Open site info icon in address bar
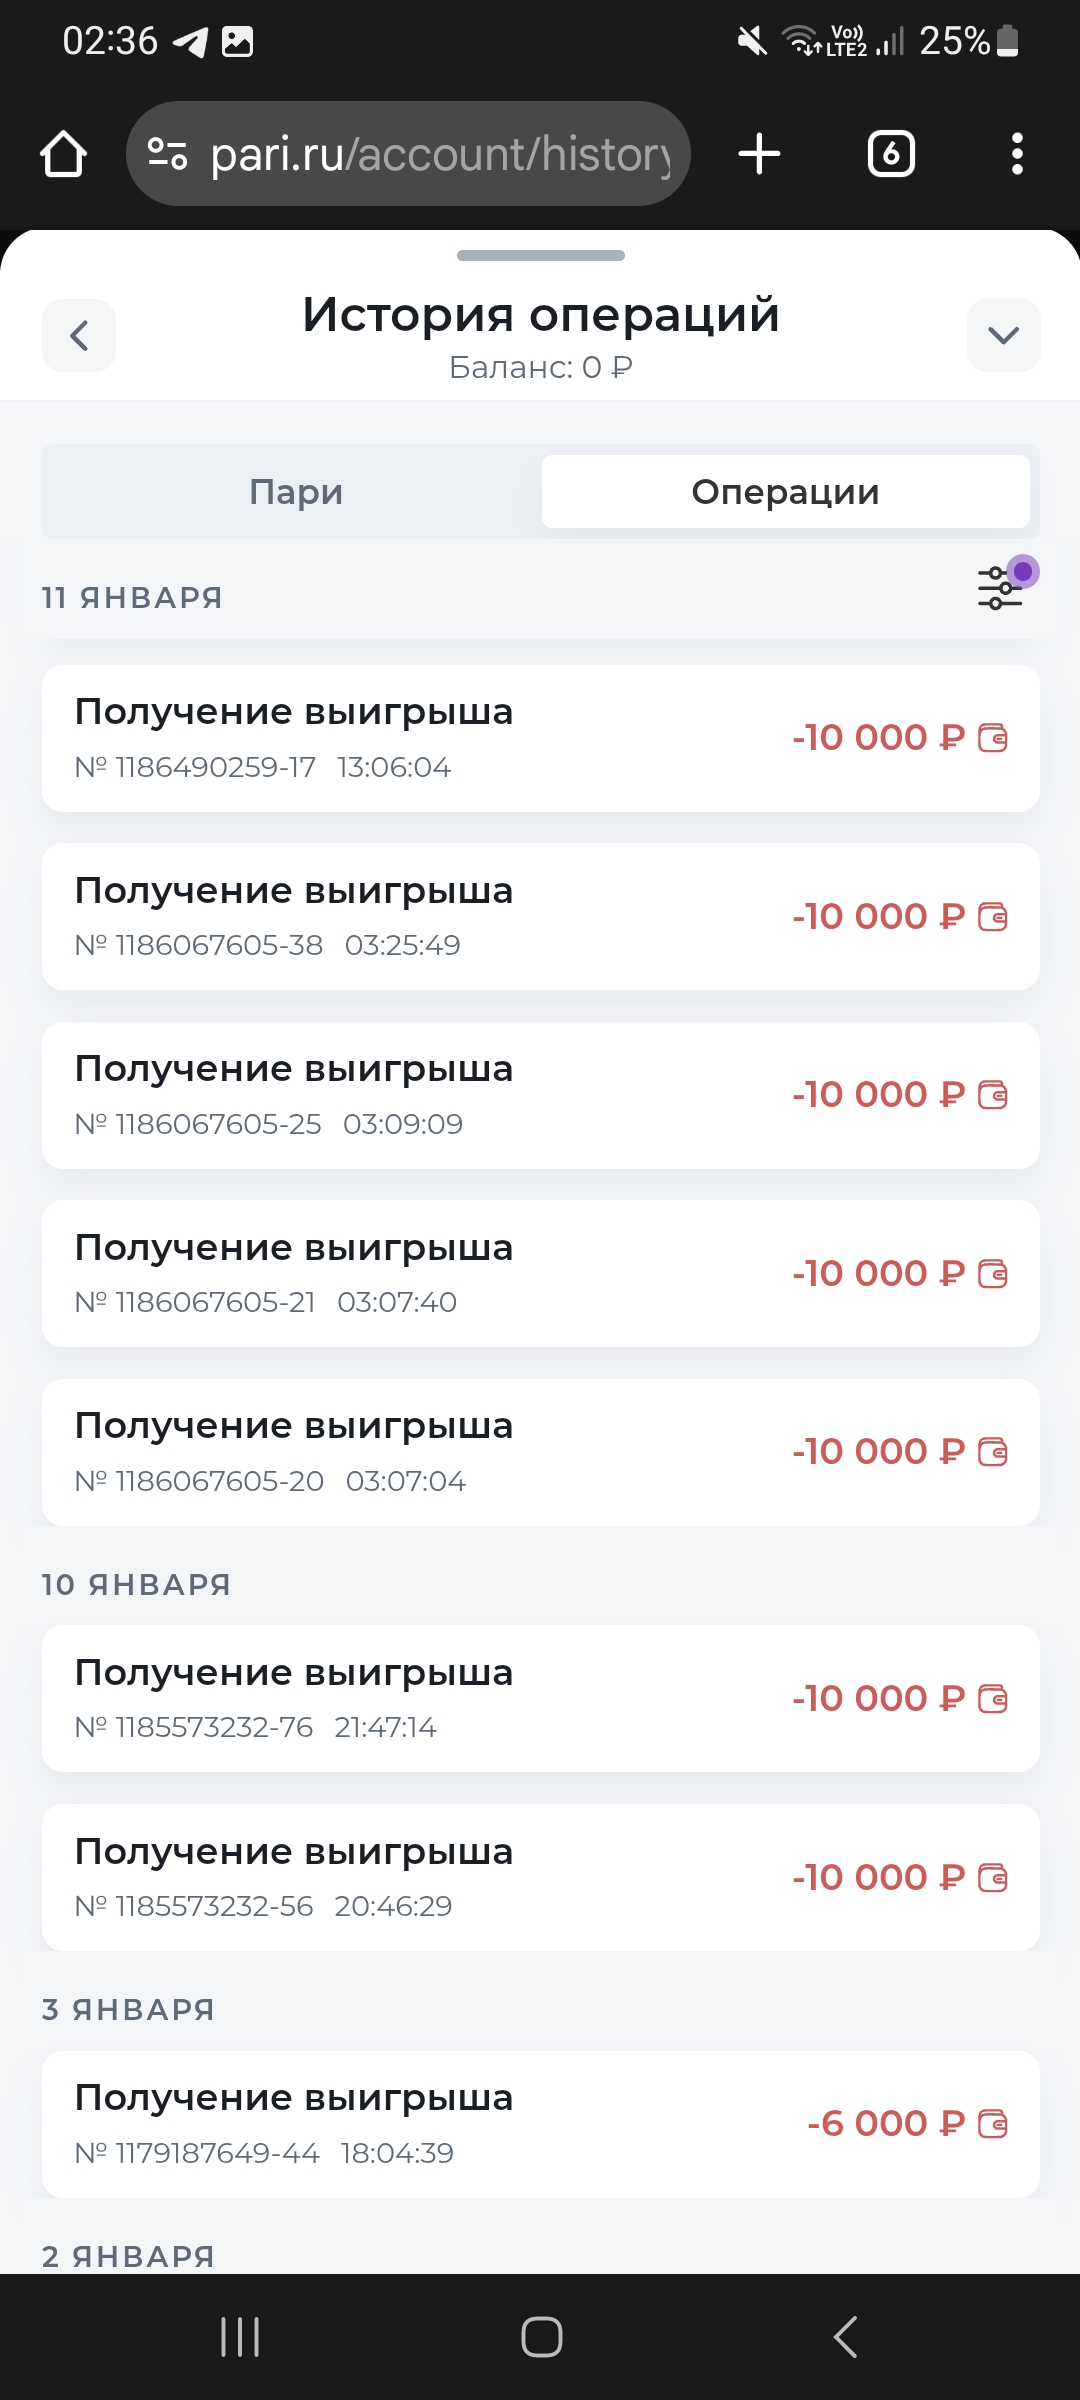This screenshot has height=2400, width=1080. 167,154
